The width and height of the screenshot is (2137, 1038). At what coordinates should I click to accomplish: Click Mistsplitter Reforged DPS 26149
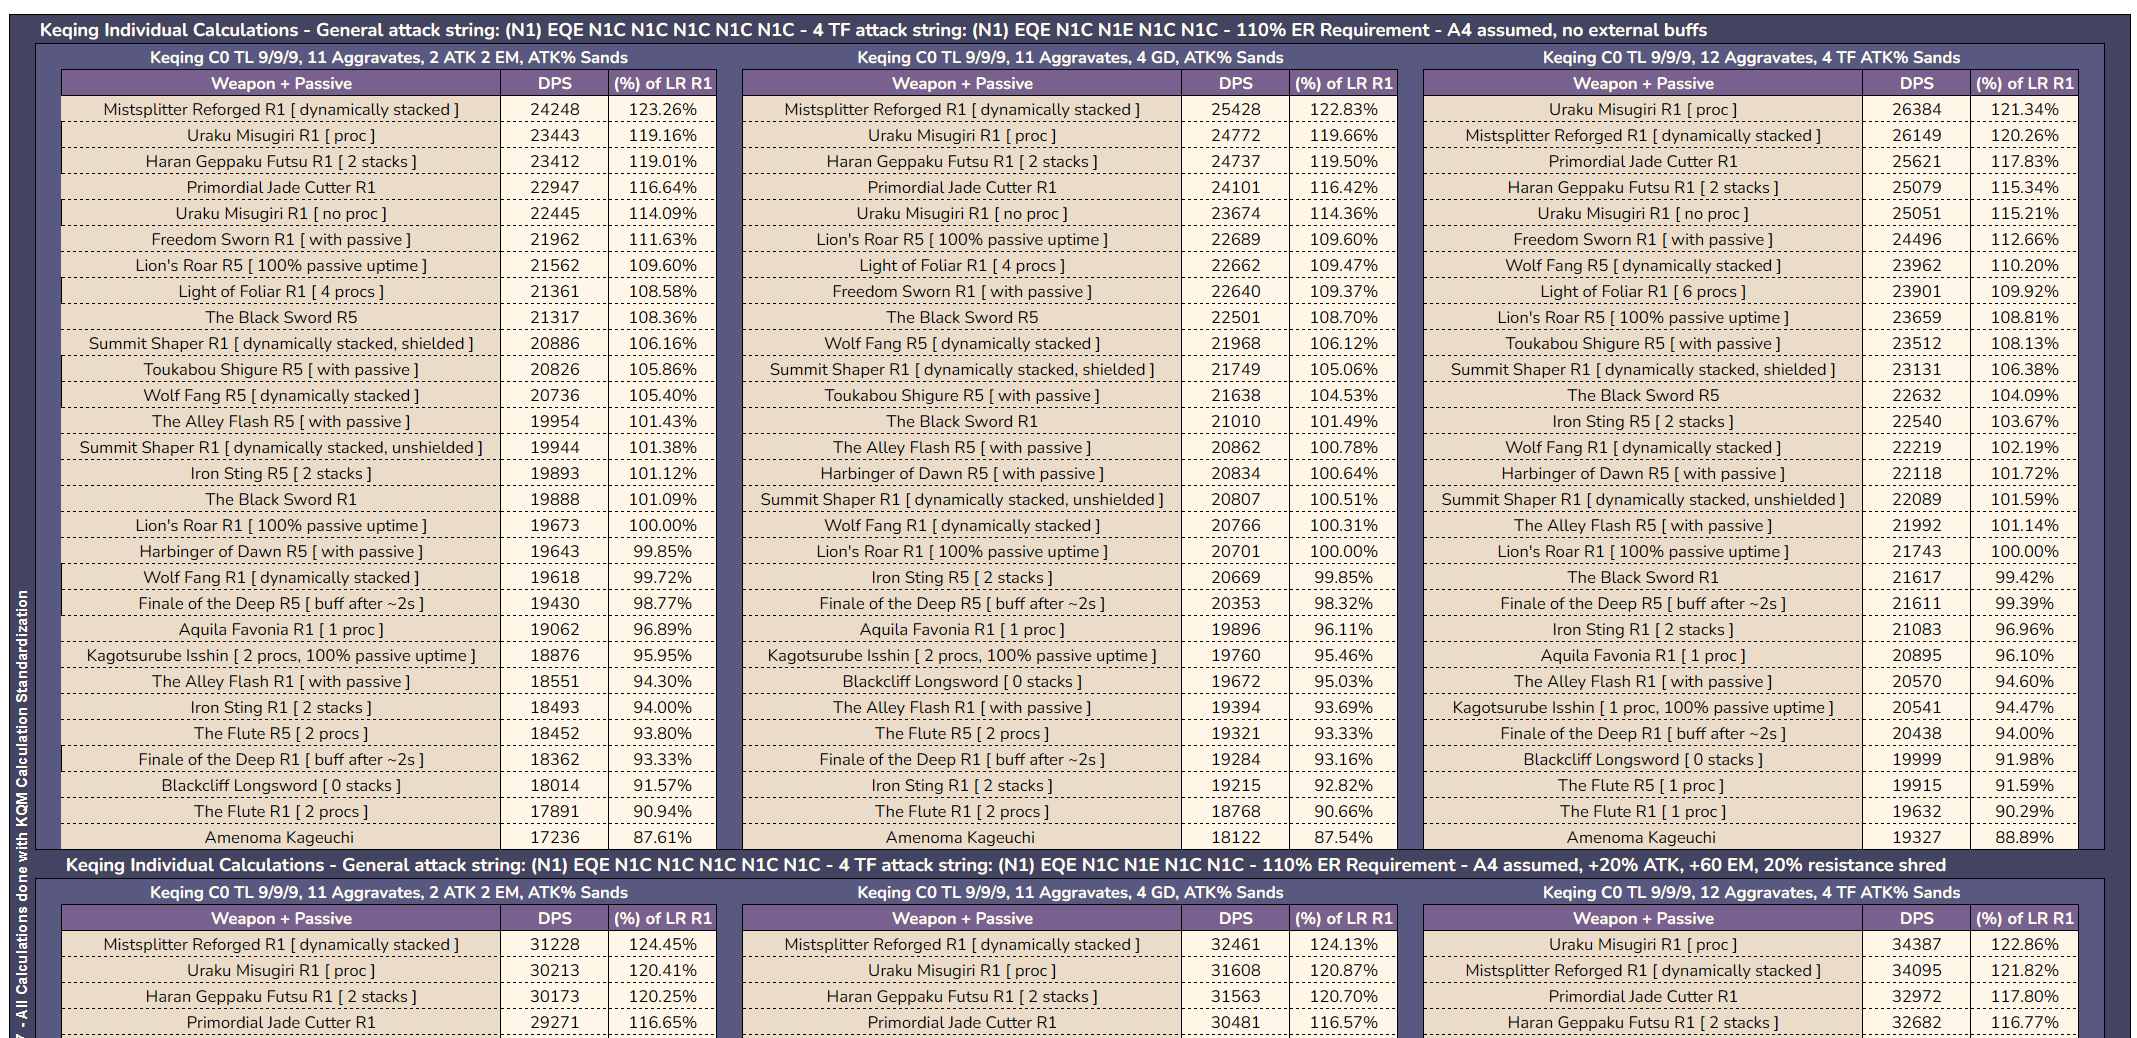(1916, 135)
